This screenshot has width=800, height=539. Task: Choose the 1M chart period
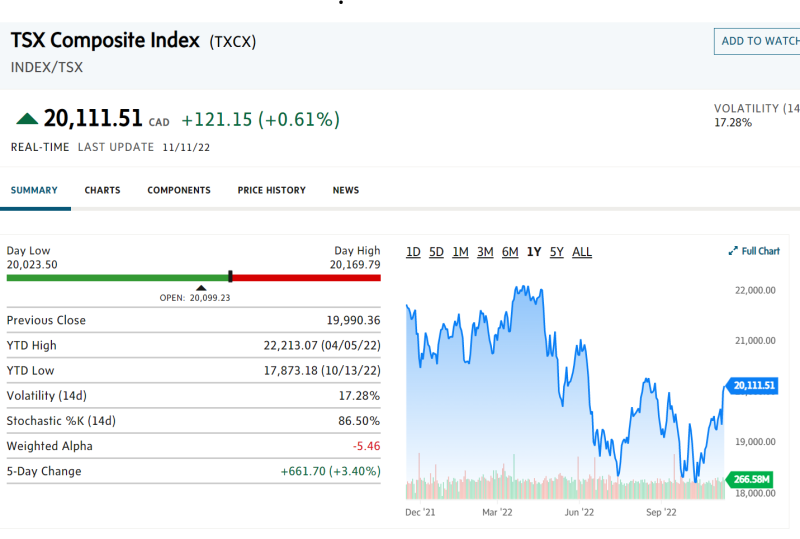pyautogui.click(x=460, y=252)
